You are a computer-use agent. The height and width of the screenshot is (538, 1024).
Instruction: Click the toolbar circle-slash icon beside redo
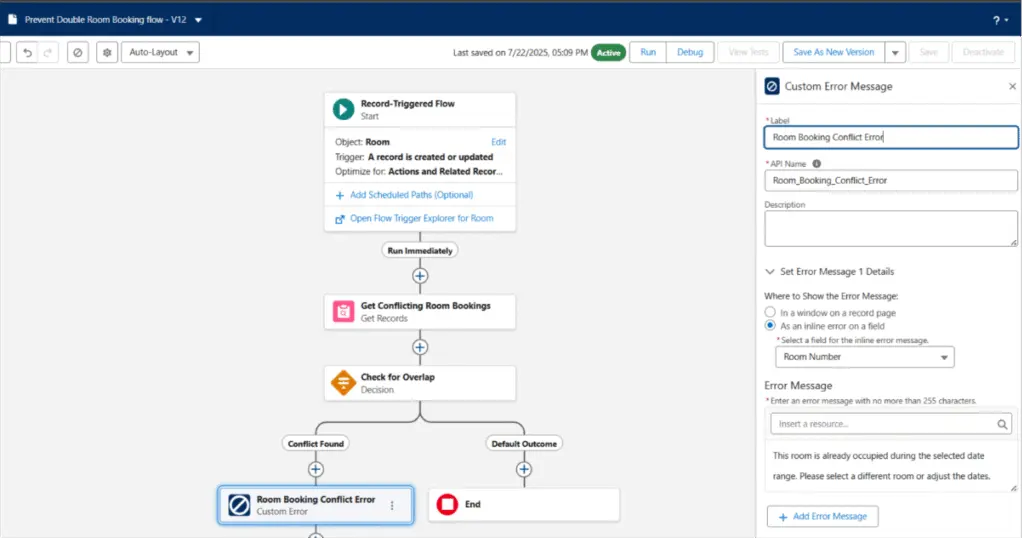[78, 52]
